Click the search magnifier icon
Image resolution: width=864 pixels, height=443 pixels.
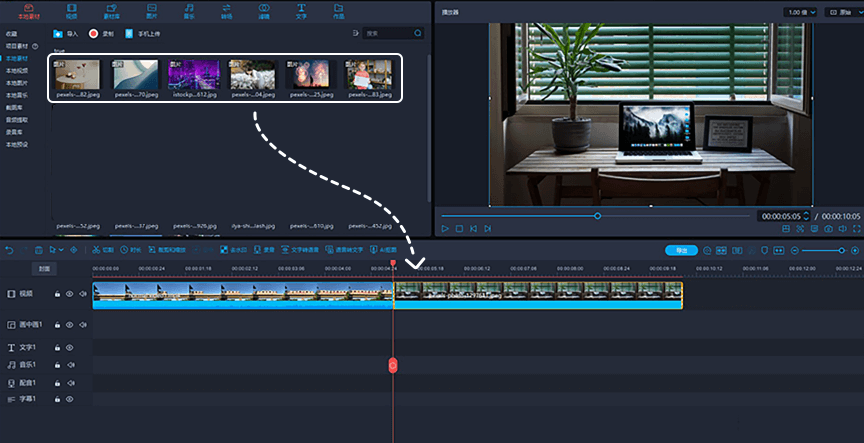(x=418, y=34)
